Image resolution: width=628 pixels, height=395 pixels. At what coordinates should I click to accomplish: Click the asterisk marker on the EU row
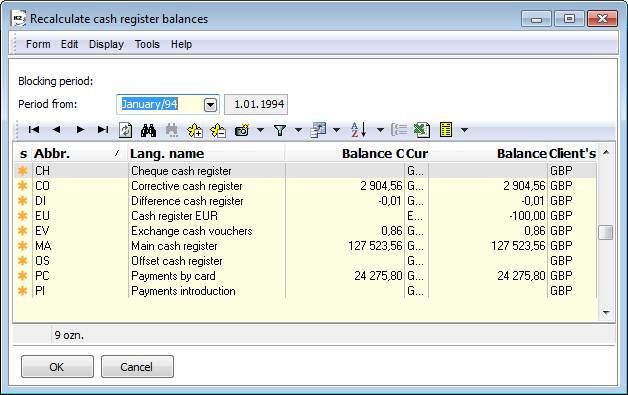tap(23, 216)
